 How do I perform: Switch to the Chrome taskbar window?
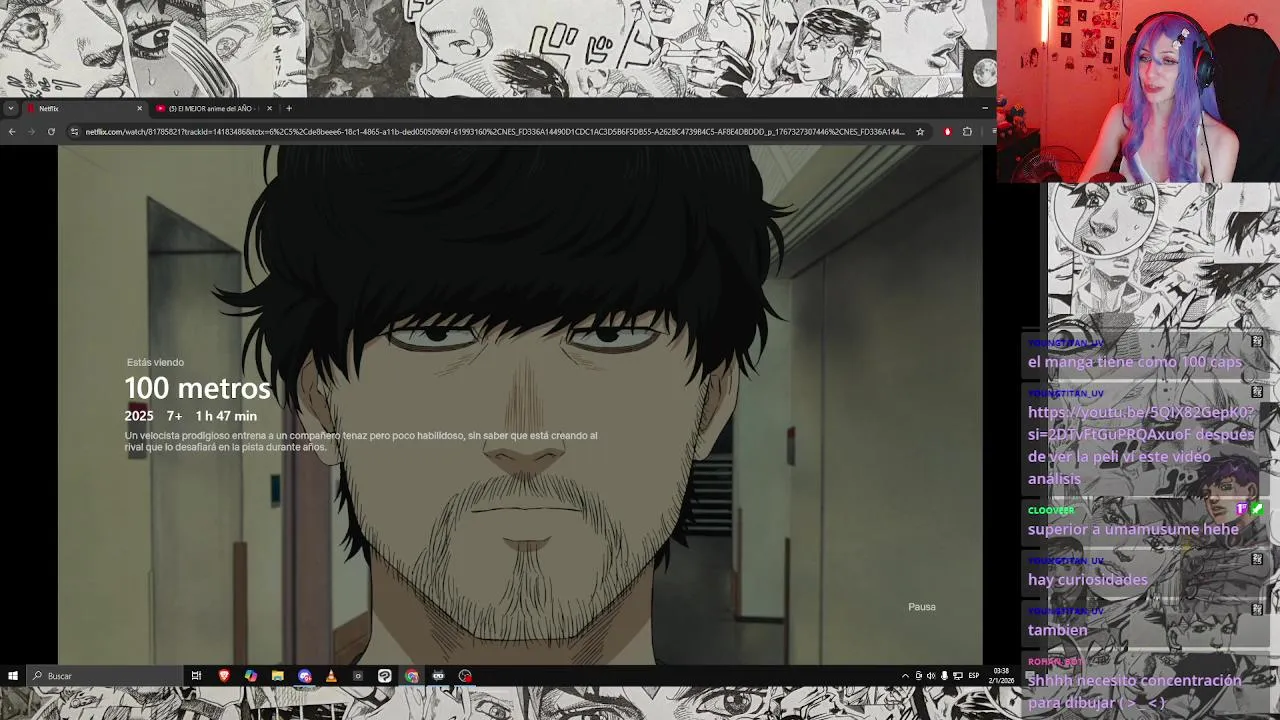point(411,676)
